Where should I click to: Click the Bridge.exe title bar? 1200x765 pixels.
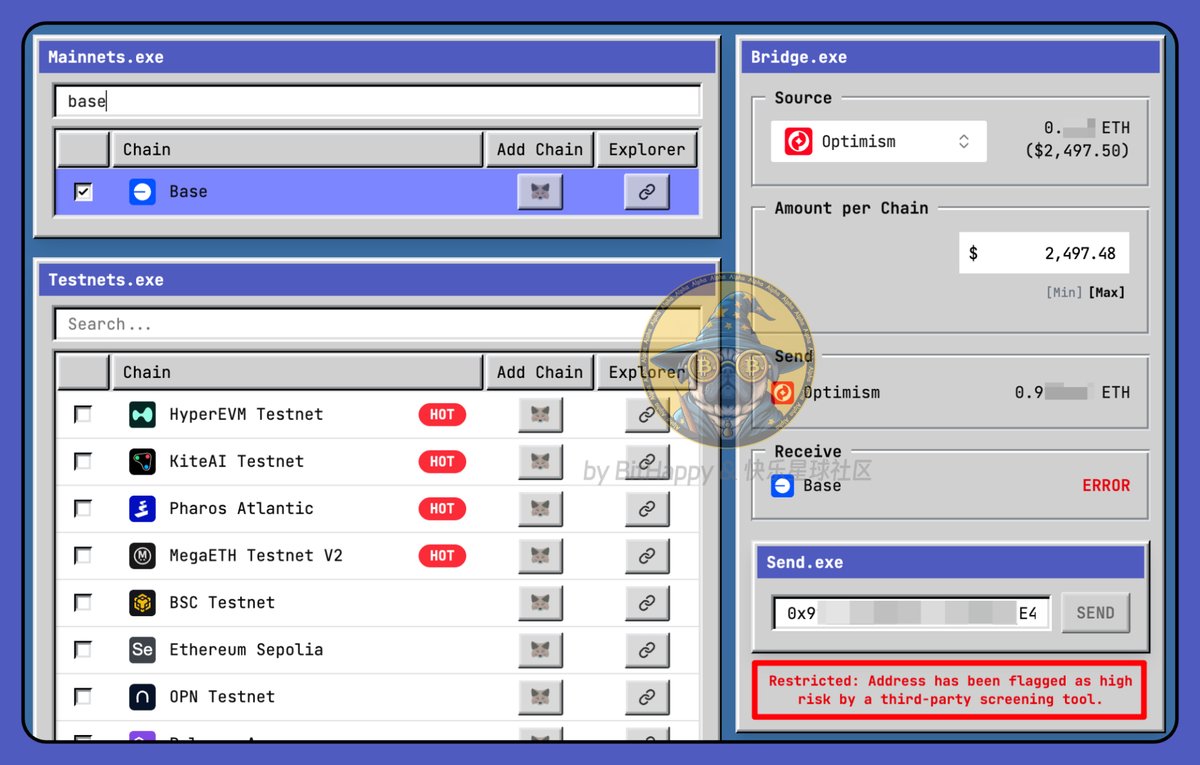point(951,57)
